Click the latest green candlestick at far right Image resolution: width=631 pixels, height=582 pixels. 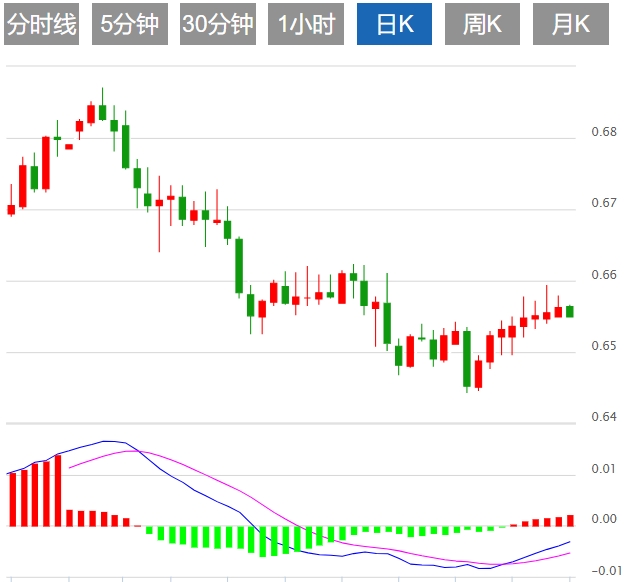pos(570,312)
